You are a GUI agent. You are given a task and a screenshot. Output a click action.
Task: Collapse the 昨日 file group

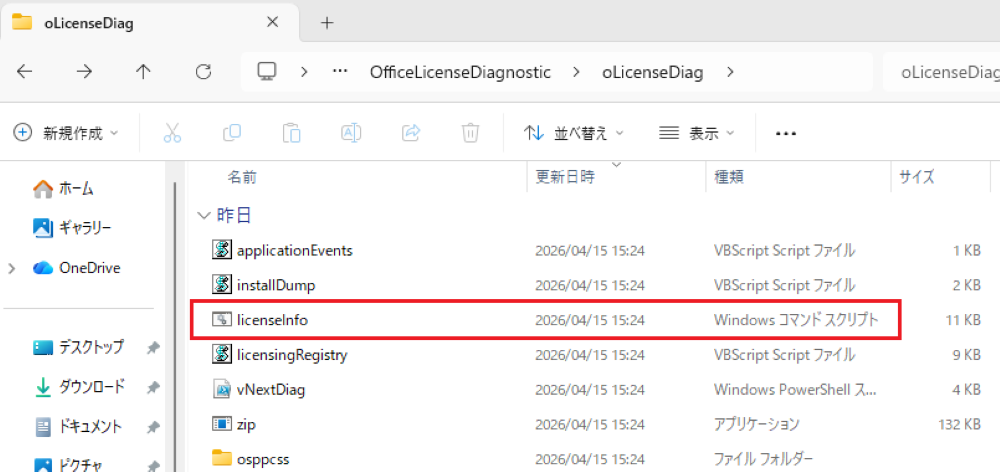204,215
